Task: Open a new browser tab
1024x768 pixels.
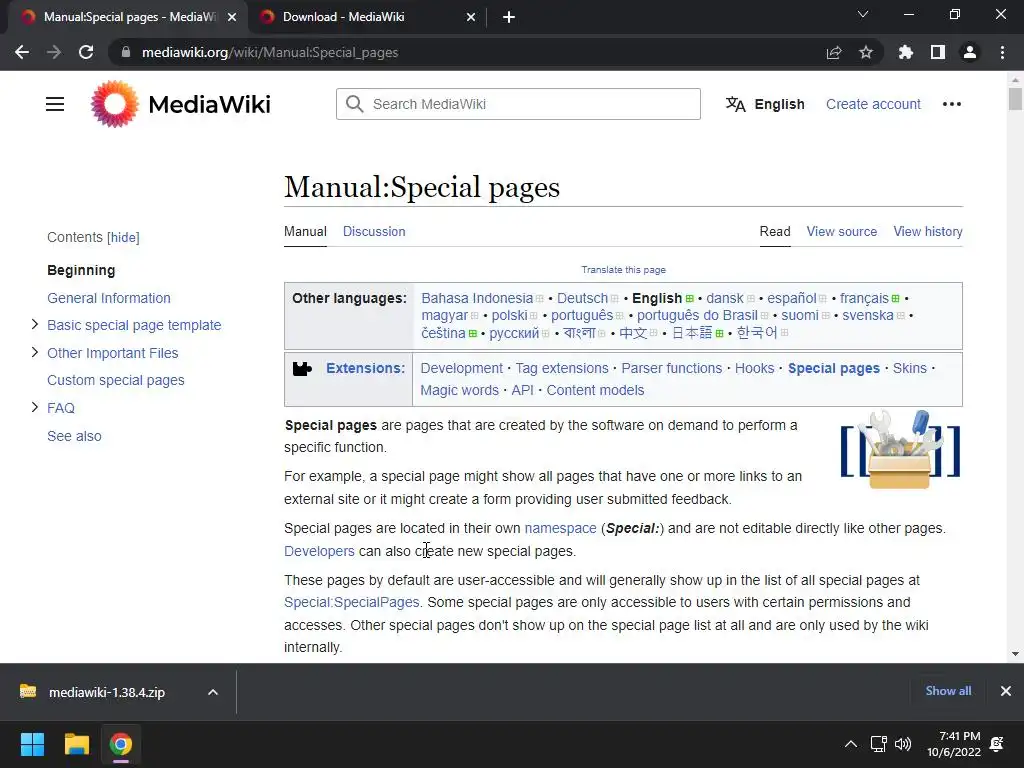Action: (509, 17)
